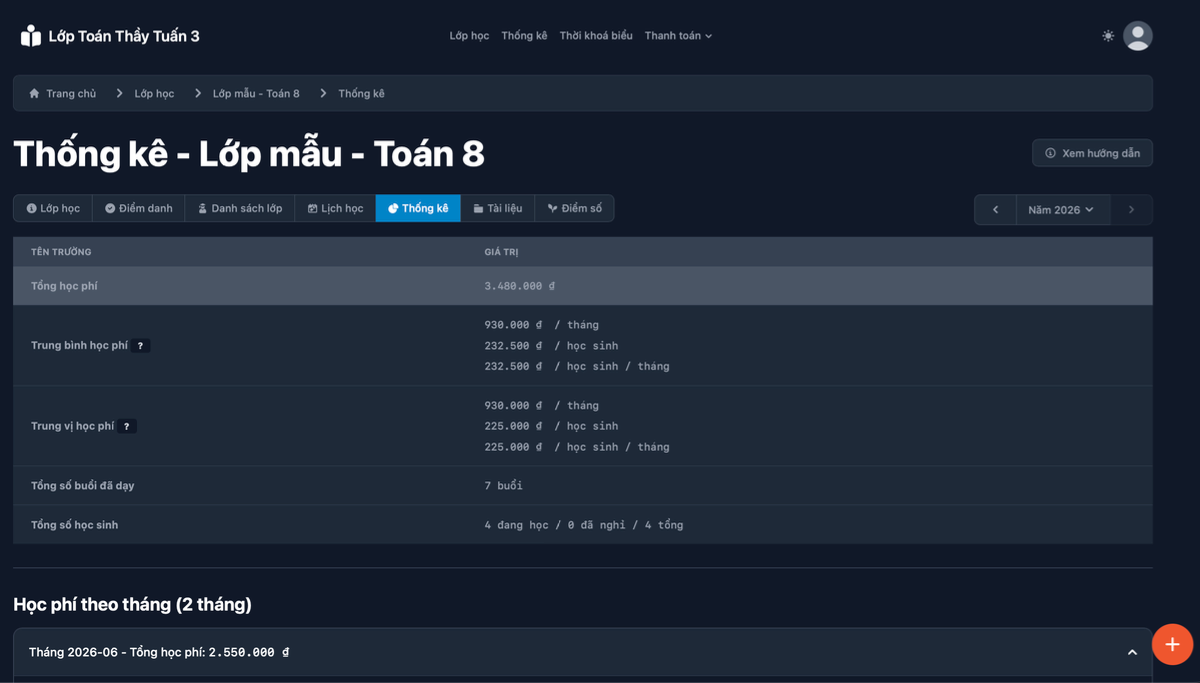Expand the Thanh toán dropdown menu

pos(678,36)
